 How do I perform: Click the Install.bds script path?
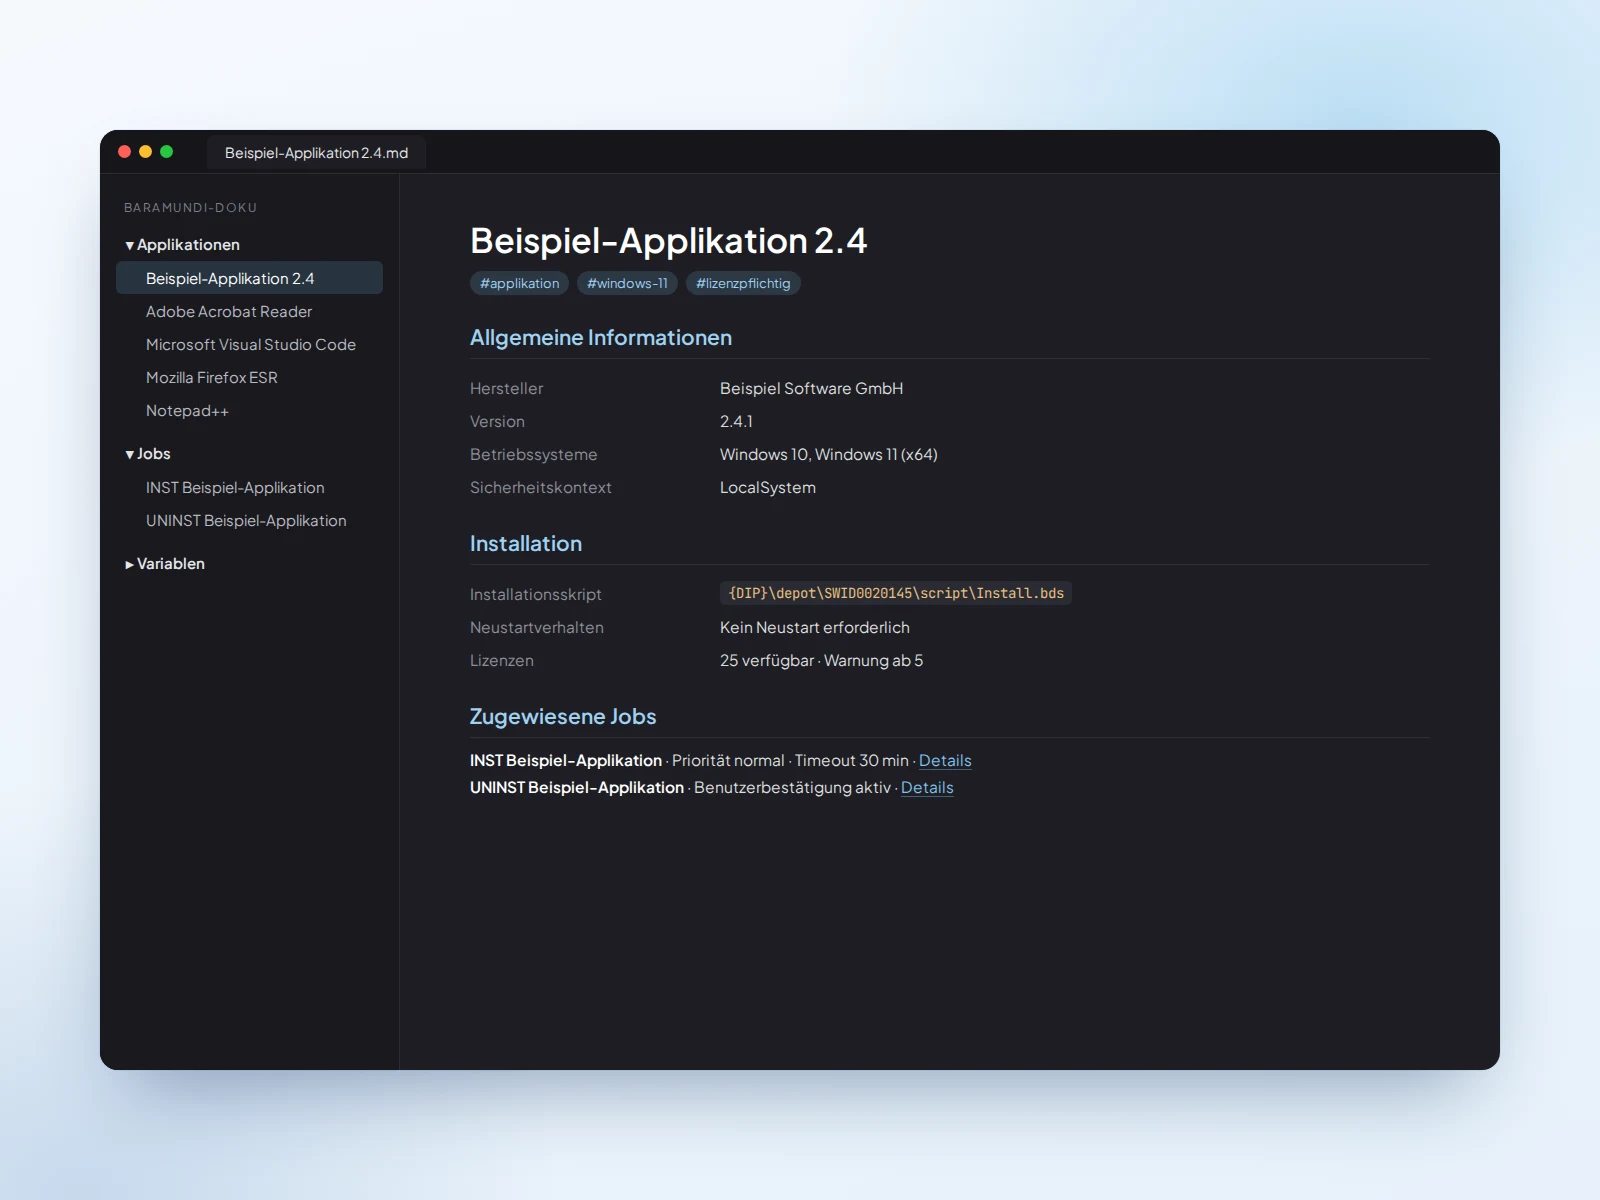pos(896,593)
